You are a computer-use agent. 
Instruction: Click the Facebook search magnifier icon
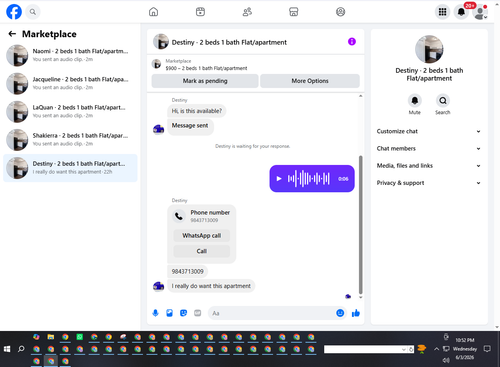(33, 12)
